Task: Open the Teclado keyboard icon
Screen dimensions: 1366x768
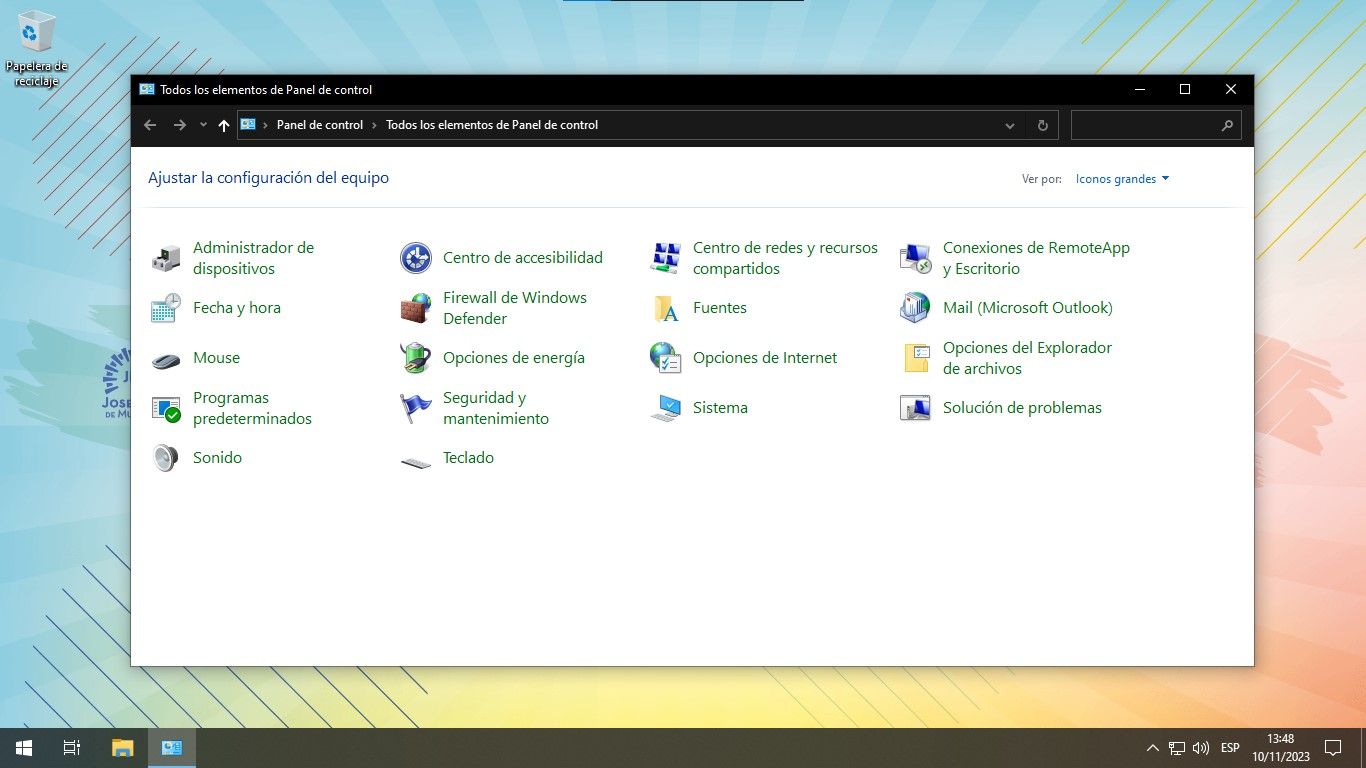Action: point(416,458)
